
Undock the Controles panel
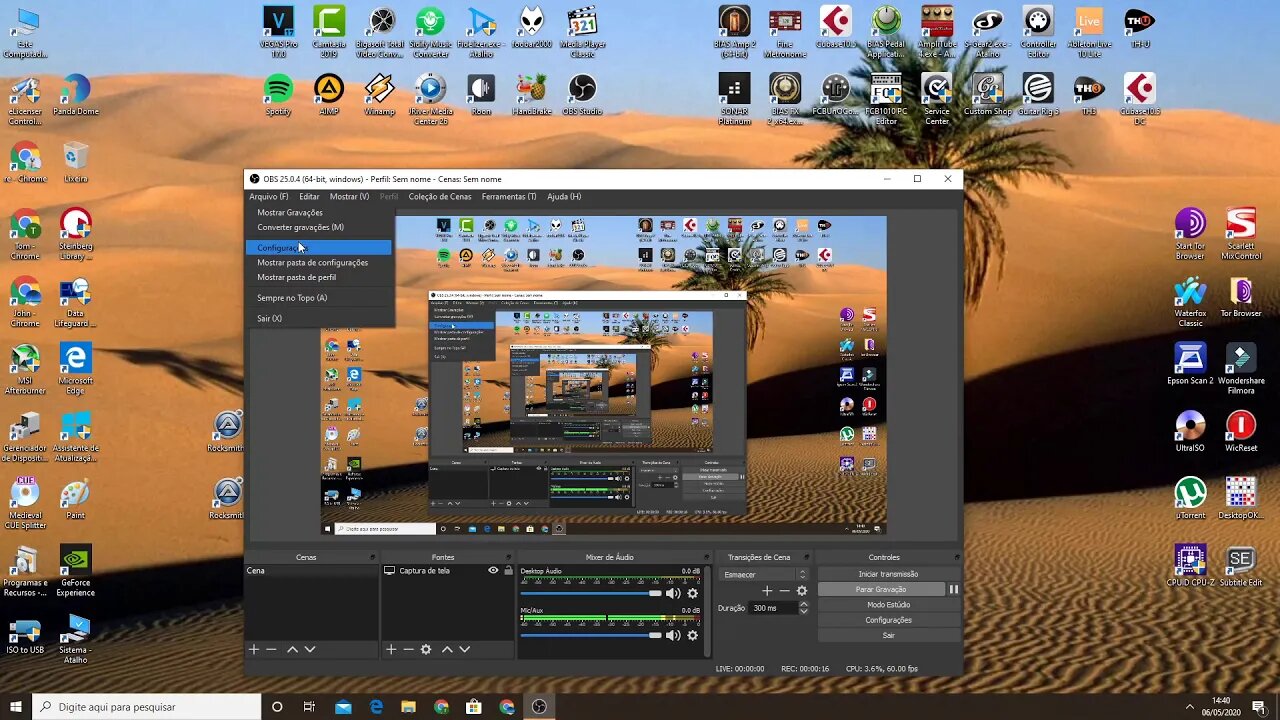[957, 557]
